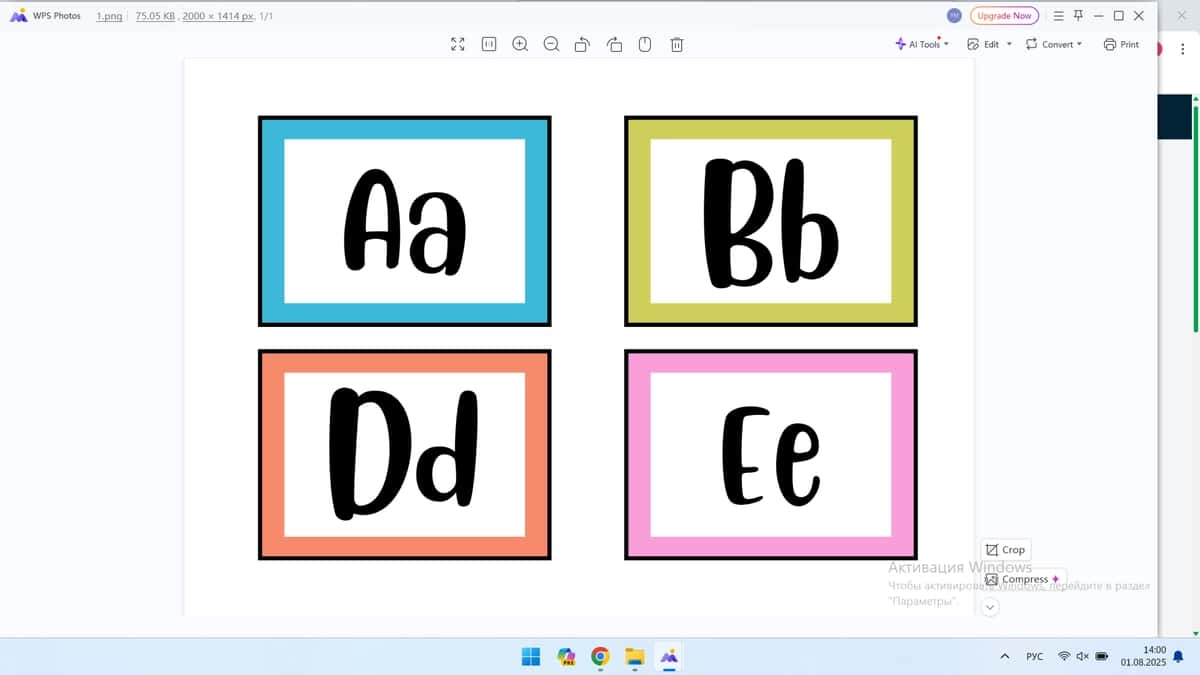Click WPS Photos taskbar icon
Screen dimensions: 1200x675
668,656
